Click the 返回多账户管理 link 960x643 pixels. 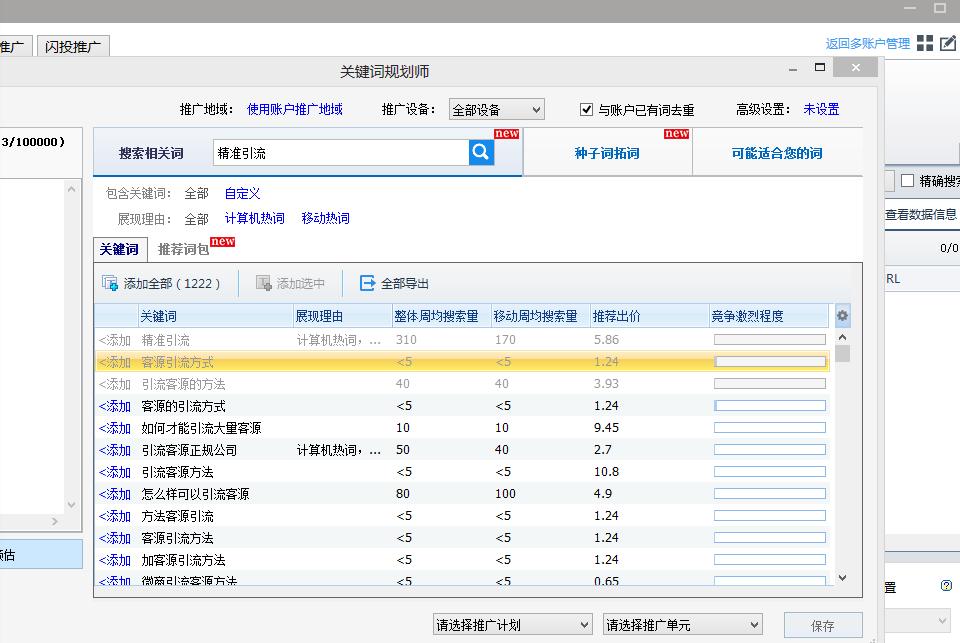click(866, 42)
